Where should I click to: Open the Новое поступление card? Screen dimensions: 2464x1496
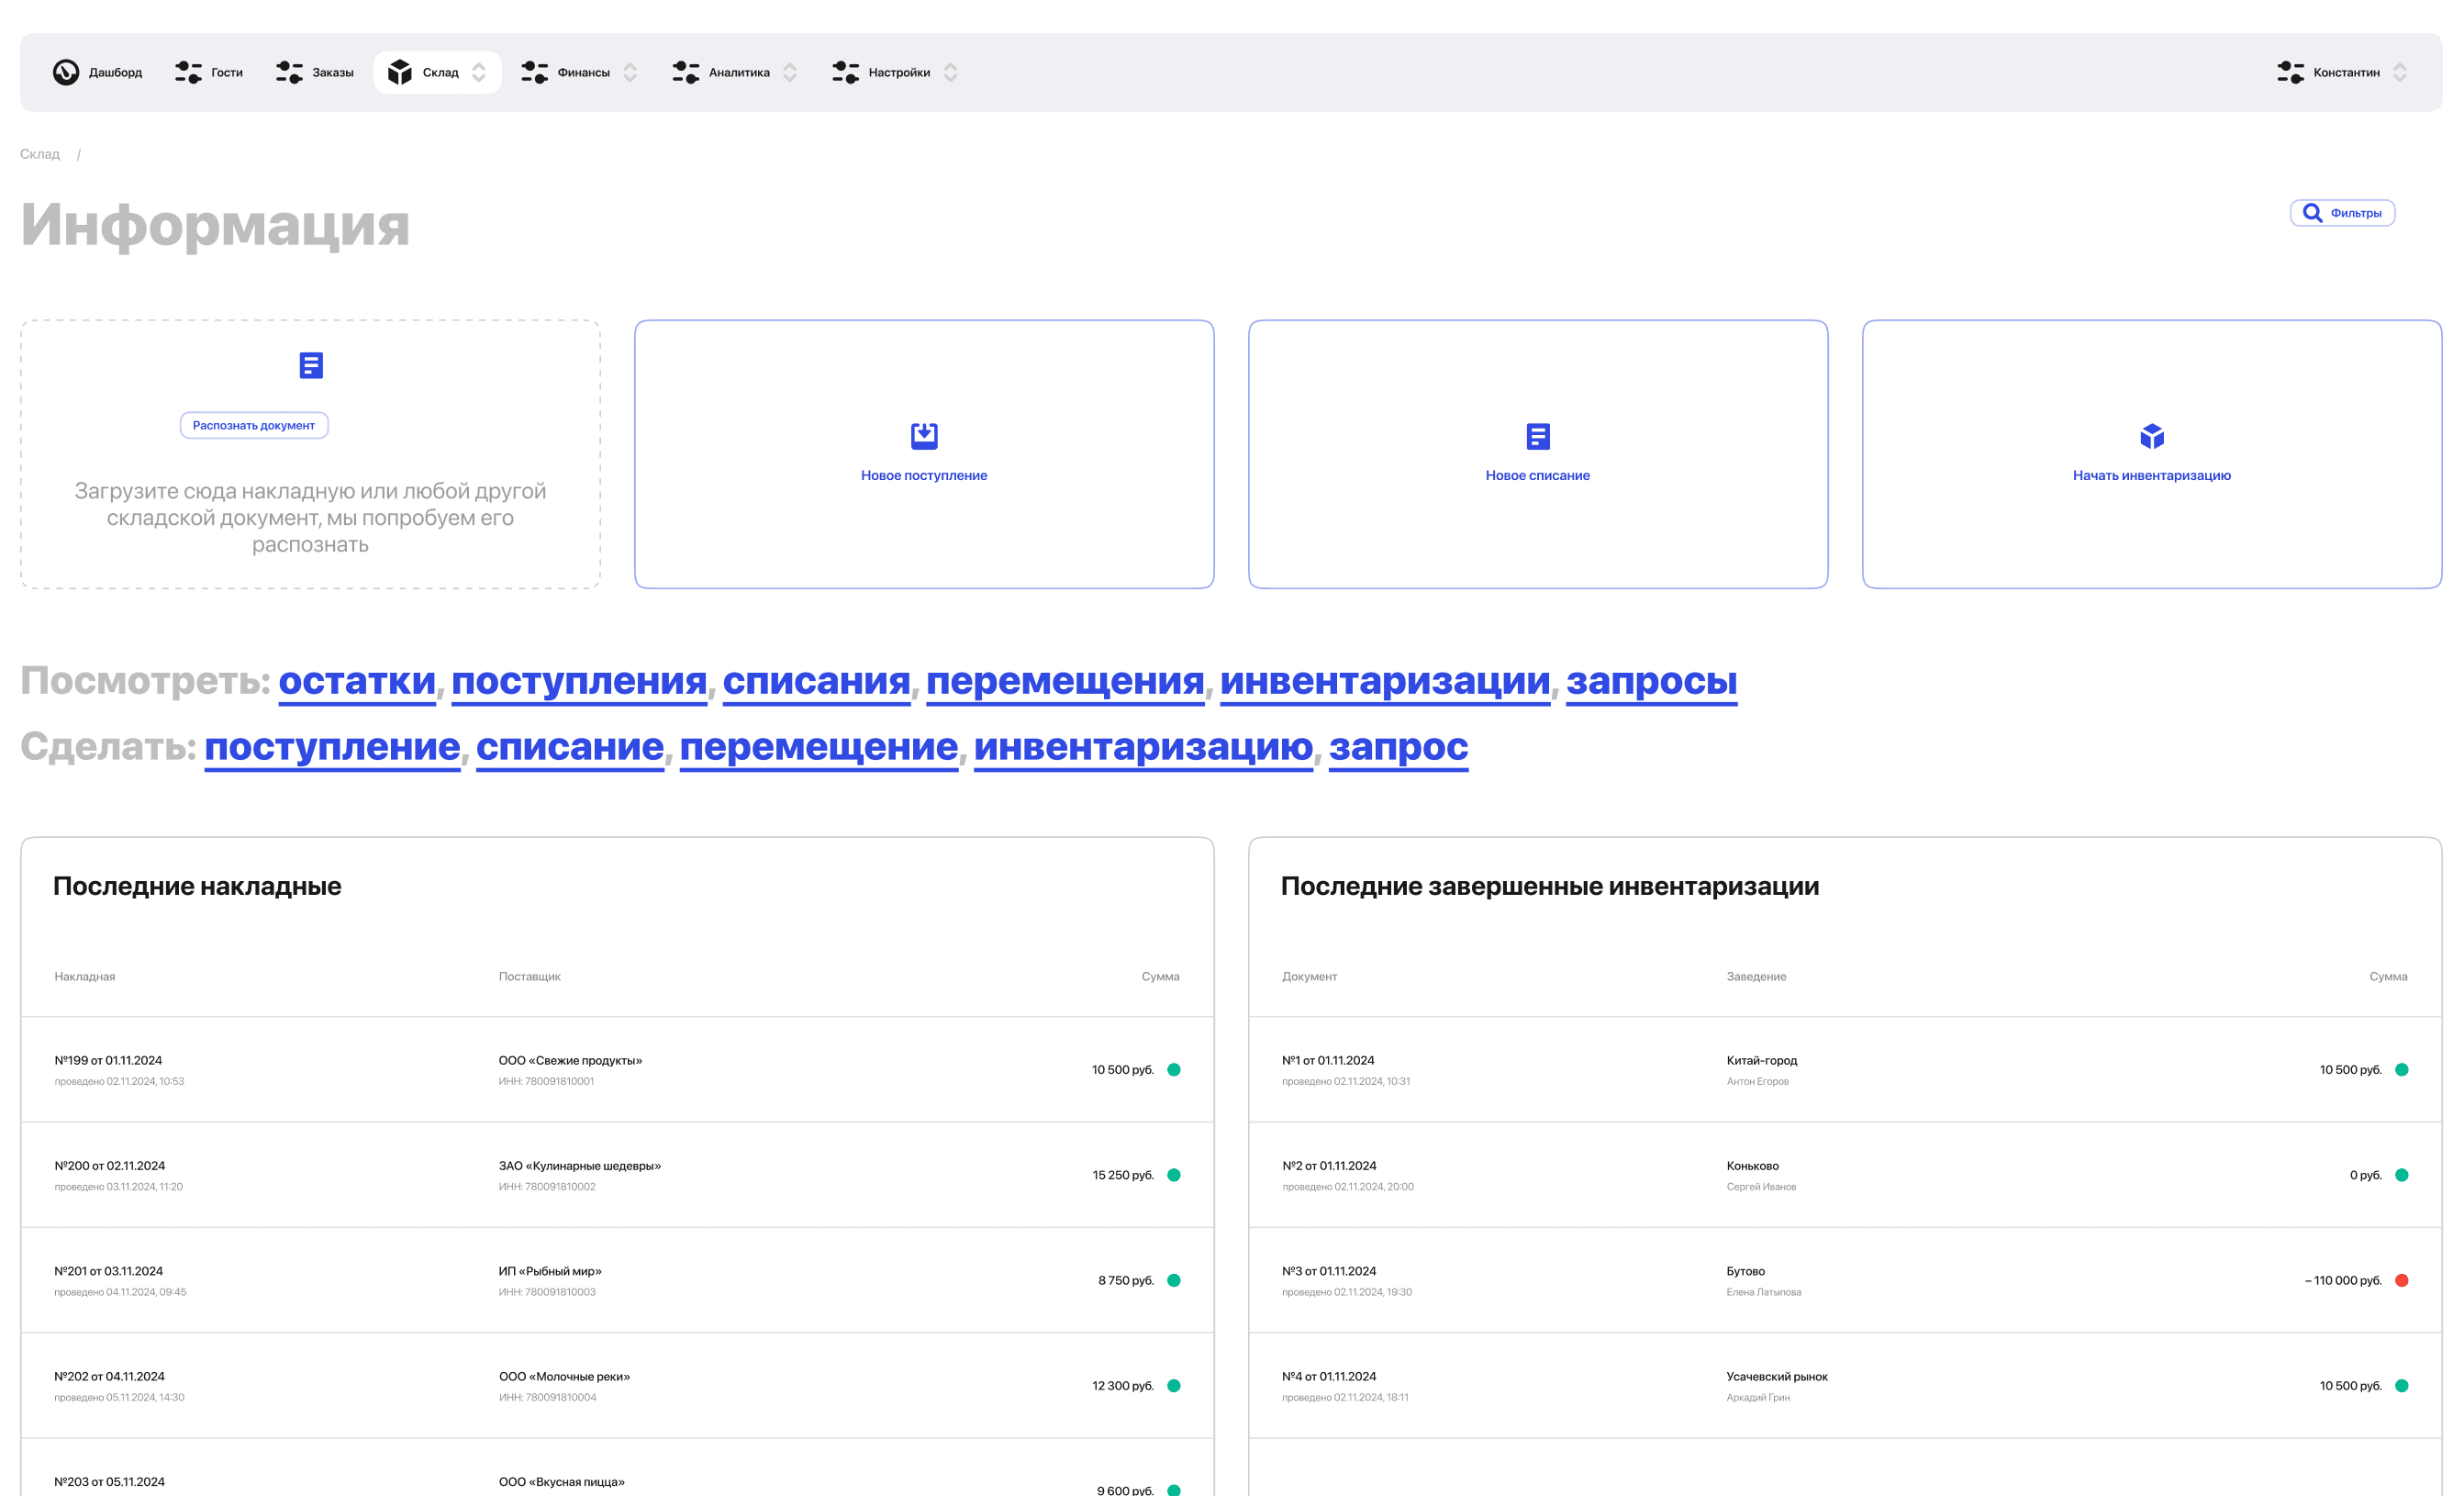pos(924,454)
